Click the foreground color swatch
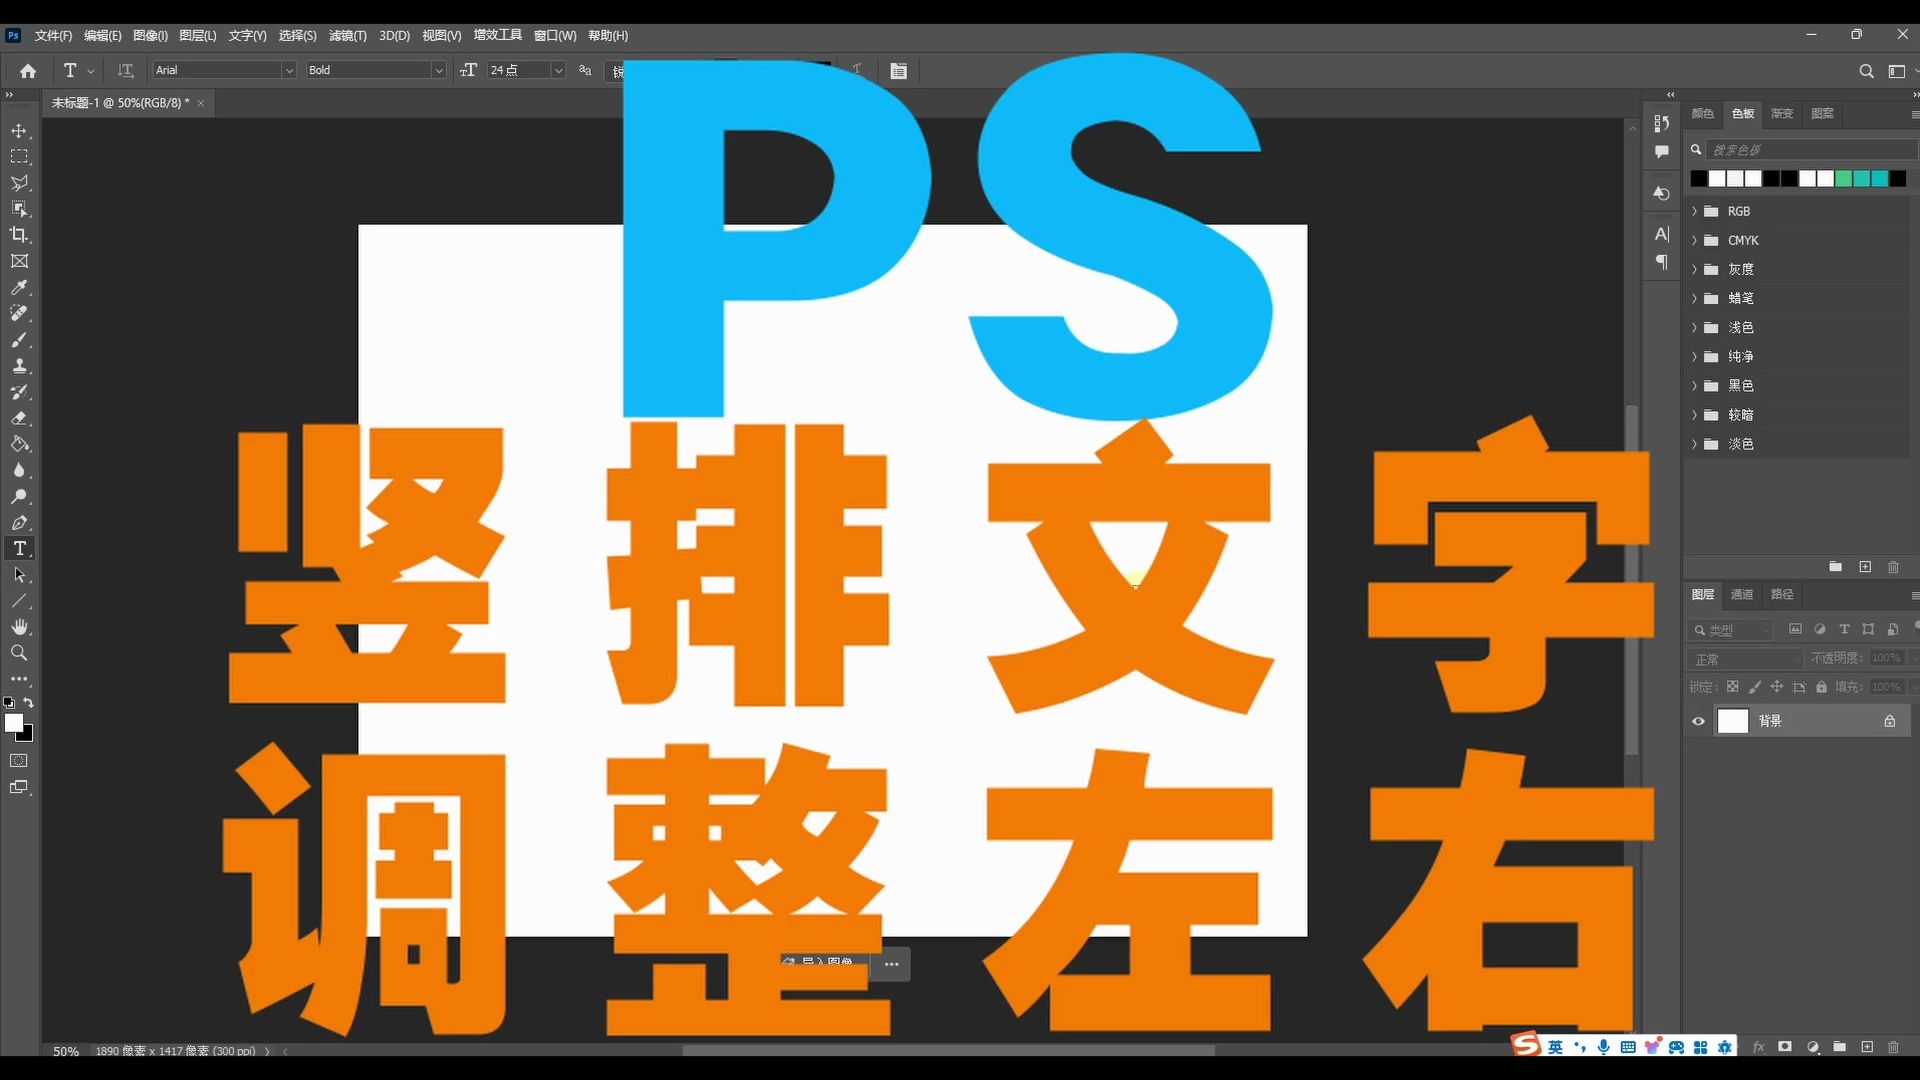The height and width of the screenshot is (1080, 1920). (13, 722)
